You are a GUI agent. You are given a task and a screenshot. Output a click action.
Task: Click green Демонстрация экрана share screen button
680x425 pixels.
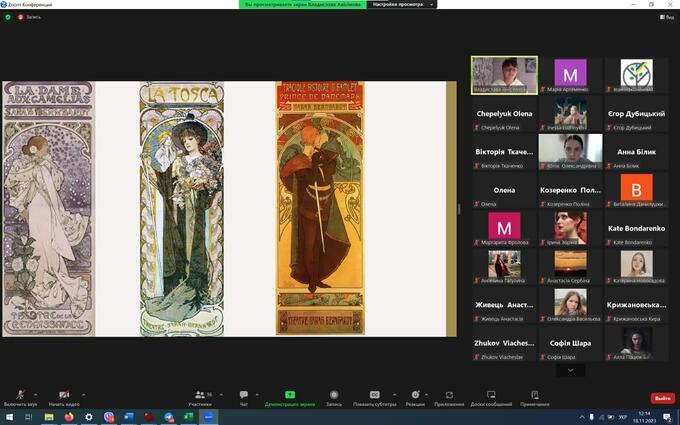[290, 398]
